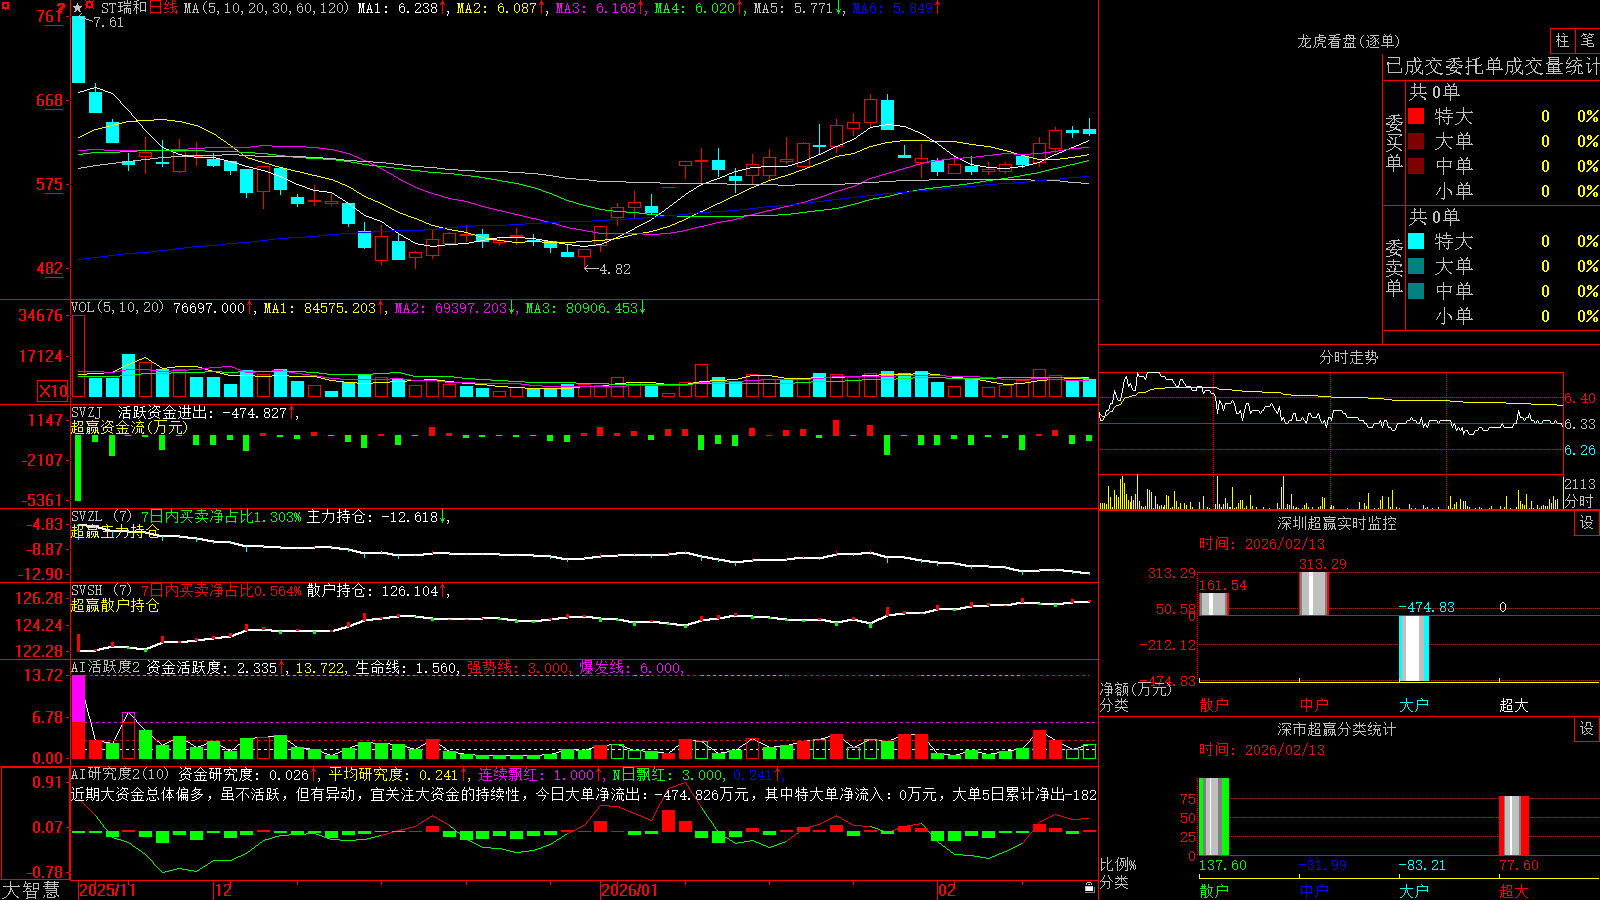Image resolution: width=1600 pixels, height=900 pixels.
Task: Click the 超赢主力持仓 label
Action: [x=115, y=532]
